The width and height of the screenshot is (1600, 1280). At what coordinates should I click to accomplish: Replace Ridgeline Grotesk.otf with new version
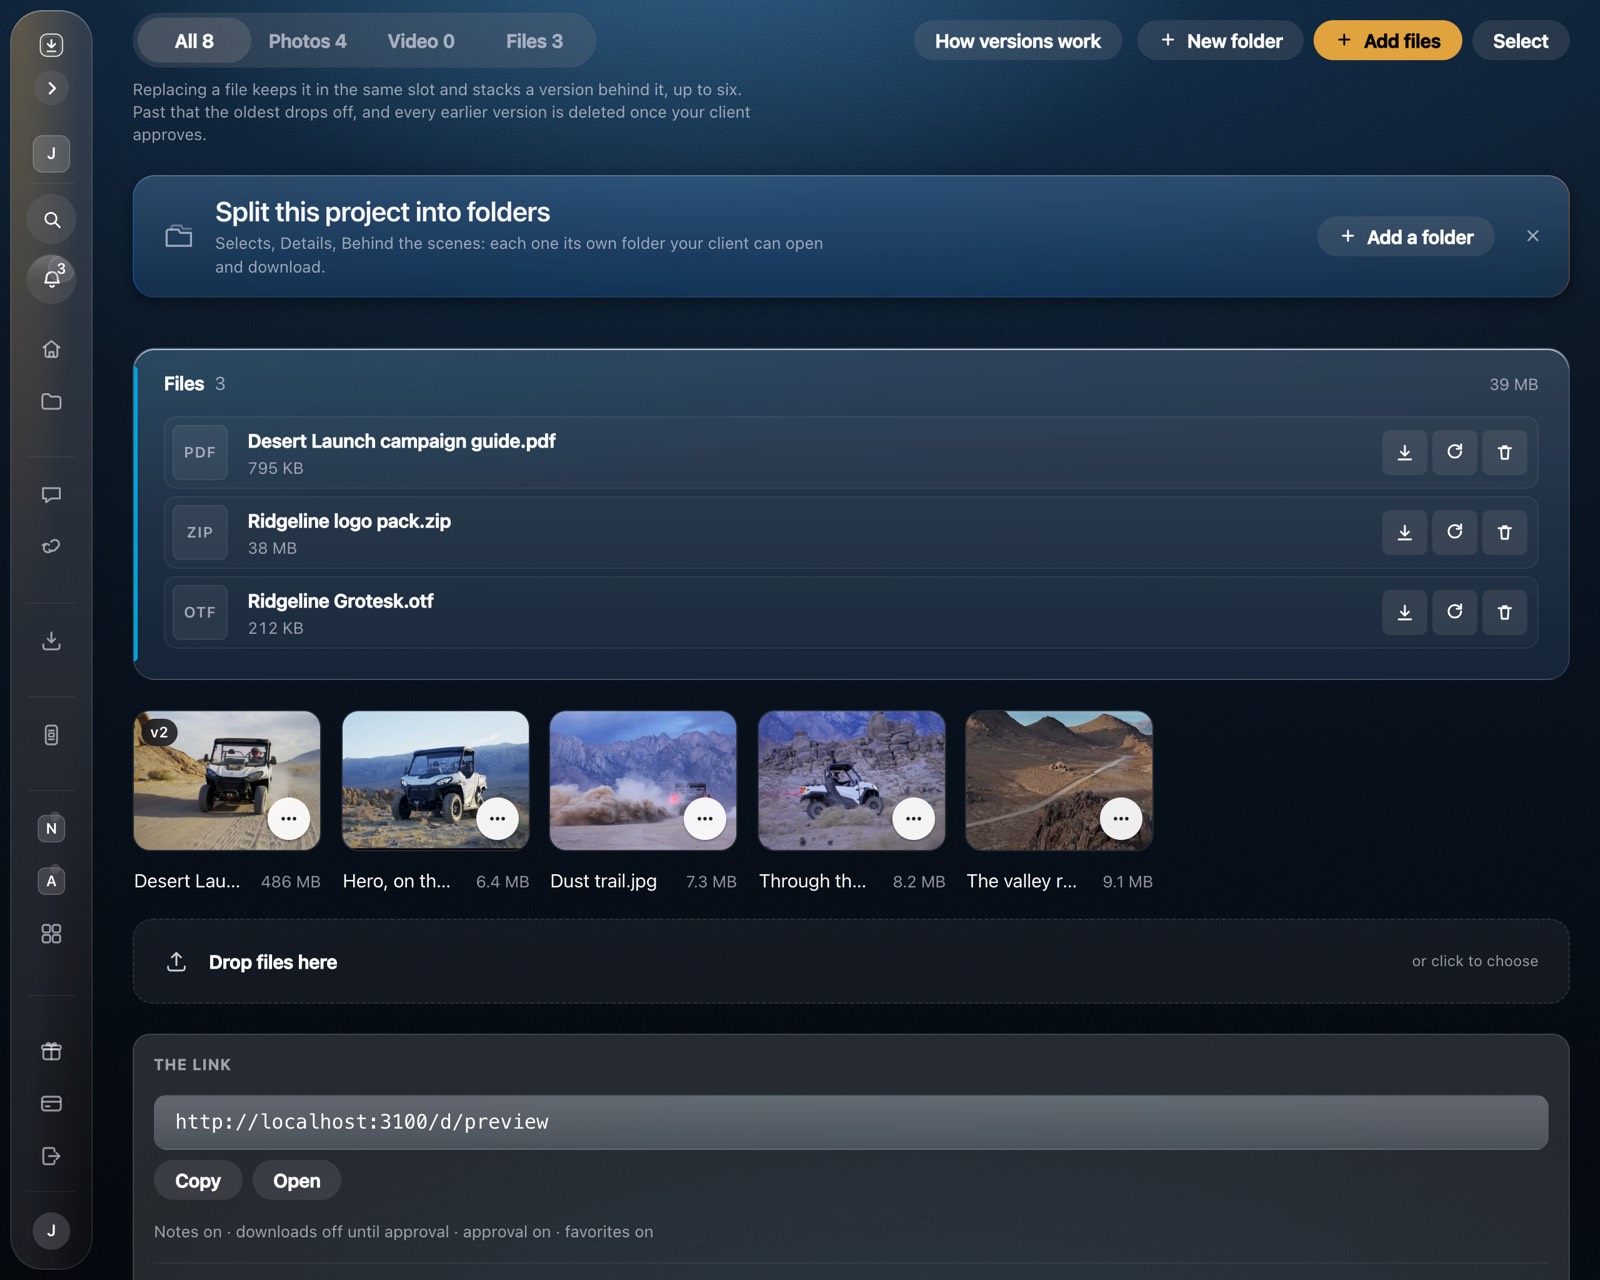[1455, 612]
